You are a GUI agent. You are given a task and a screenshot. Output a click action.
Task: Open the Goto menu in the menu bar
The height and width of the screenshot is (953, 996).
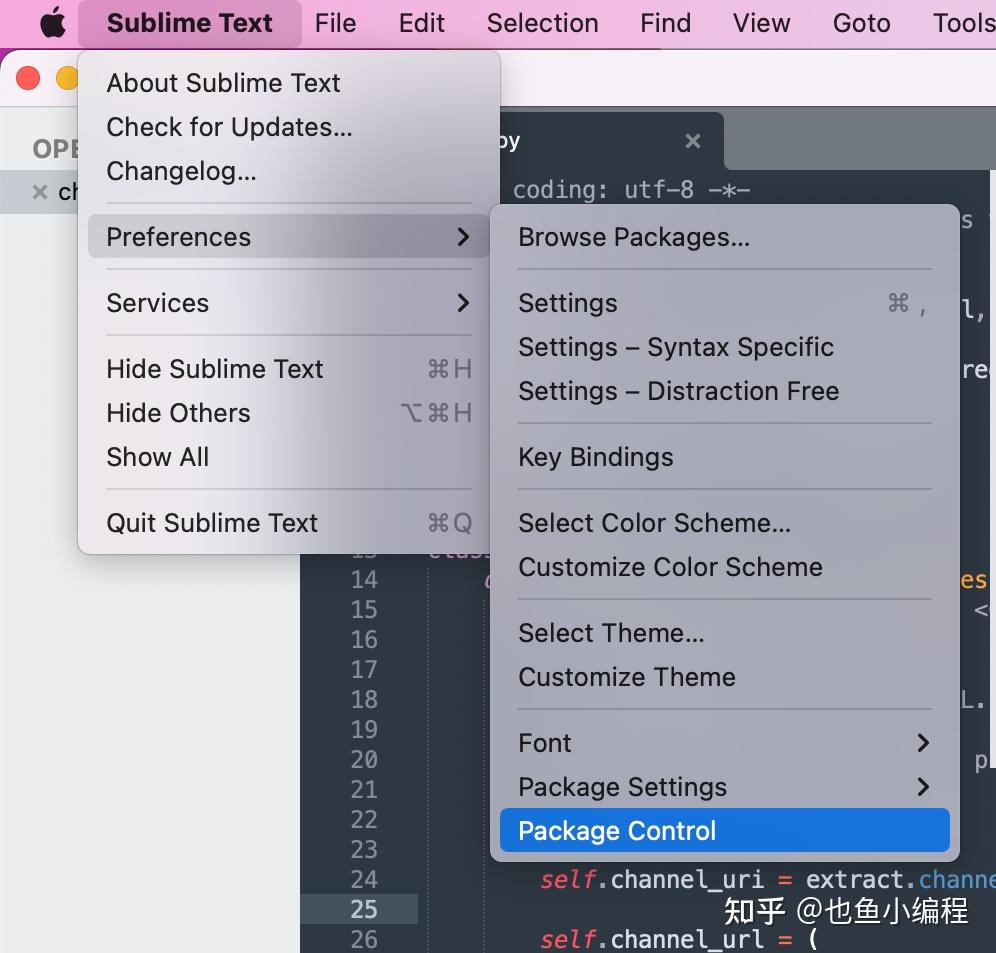click(861, 23)
